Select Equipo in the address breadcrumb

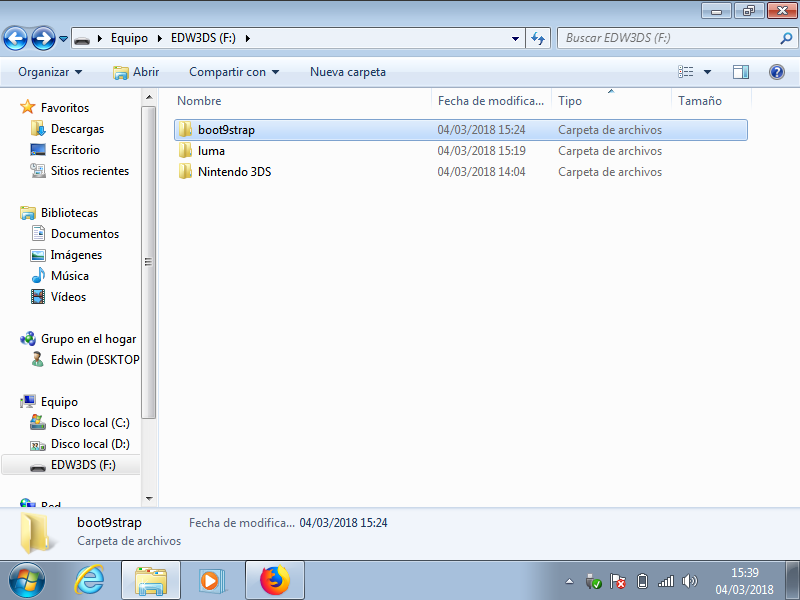click(x=129, y=38)
